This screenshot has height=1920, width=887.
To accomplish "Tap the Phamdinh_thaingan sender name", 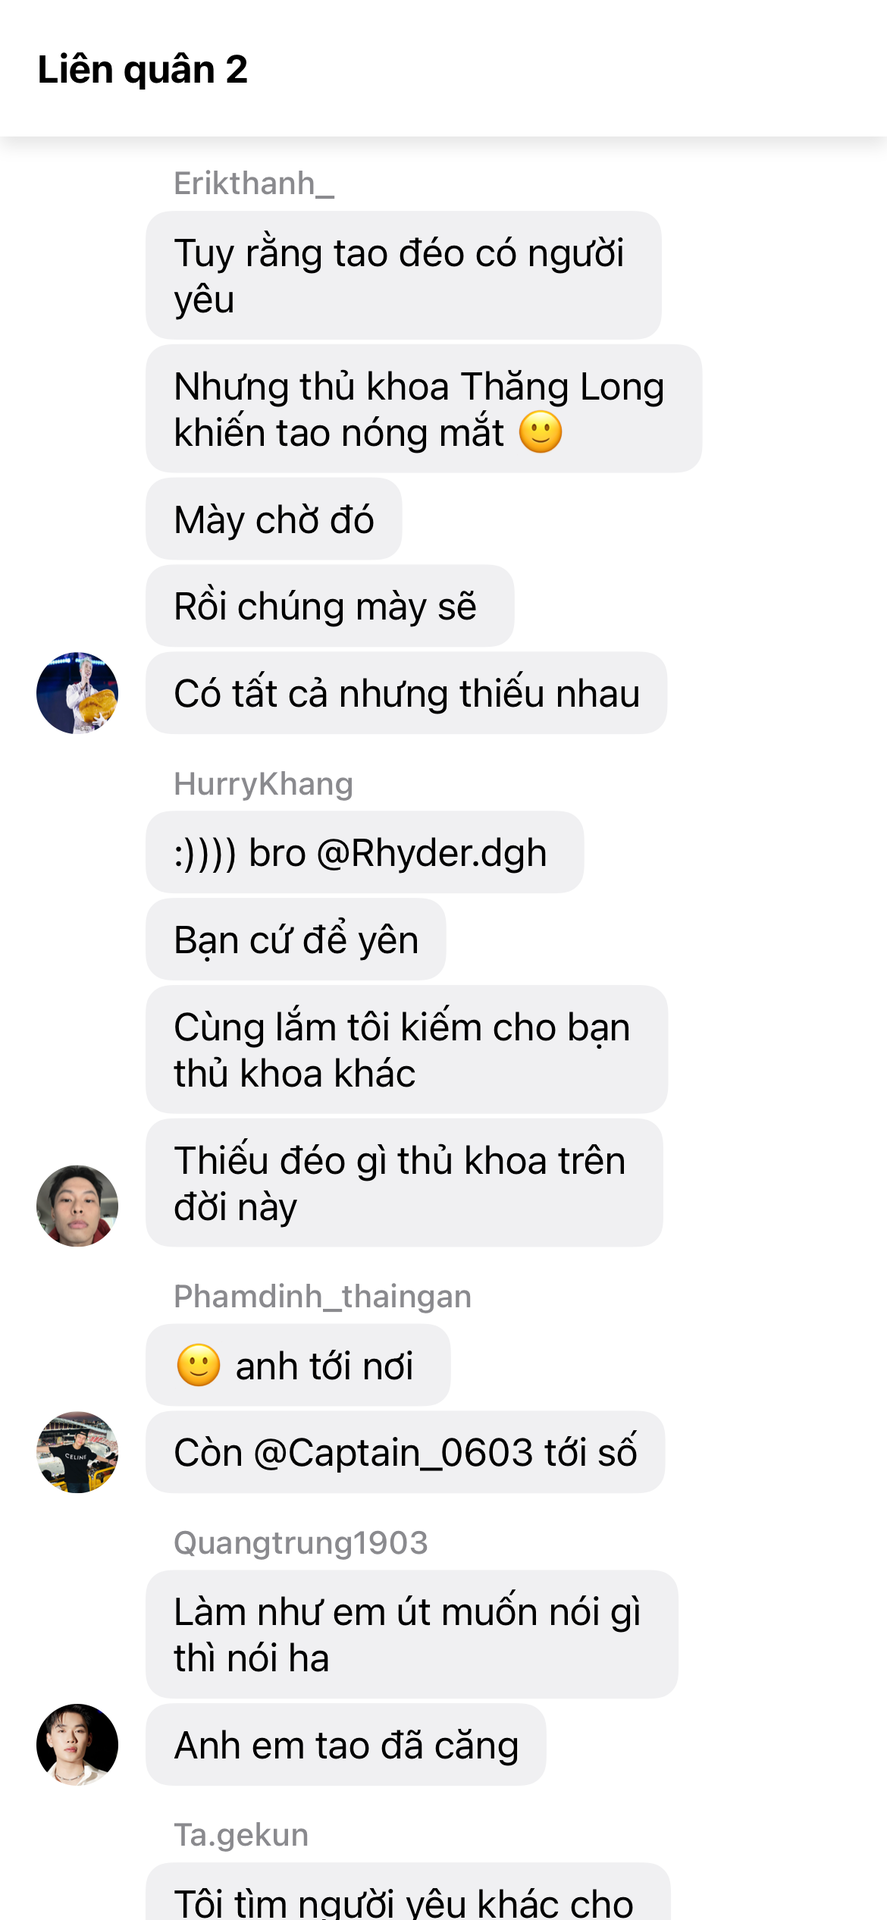I will (322, 1296).
